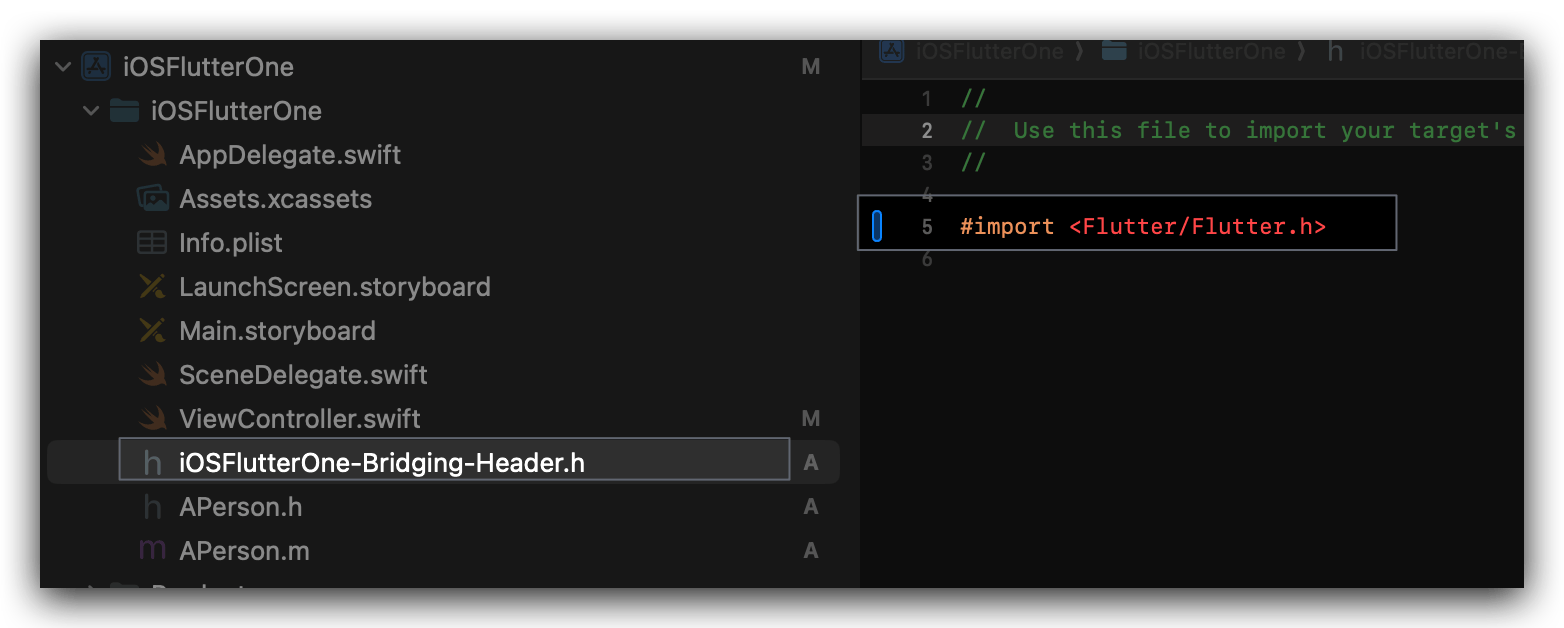Click the Swift icon beside SceneDelegate.swift
Viewport: 1564px width, 628px height.
coord(152,375)
